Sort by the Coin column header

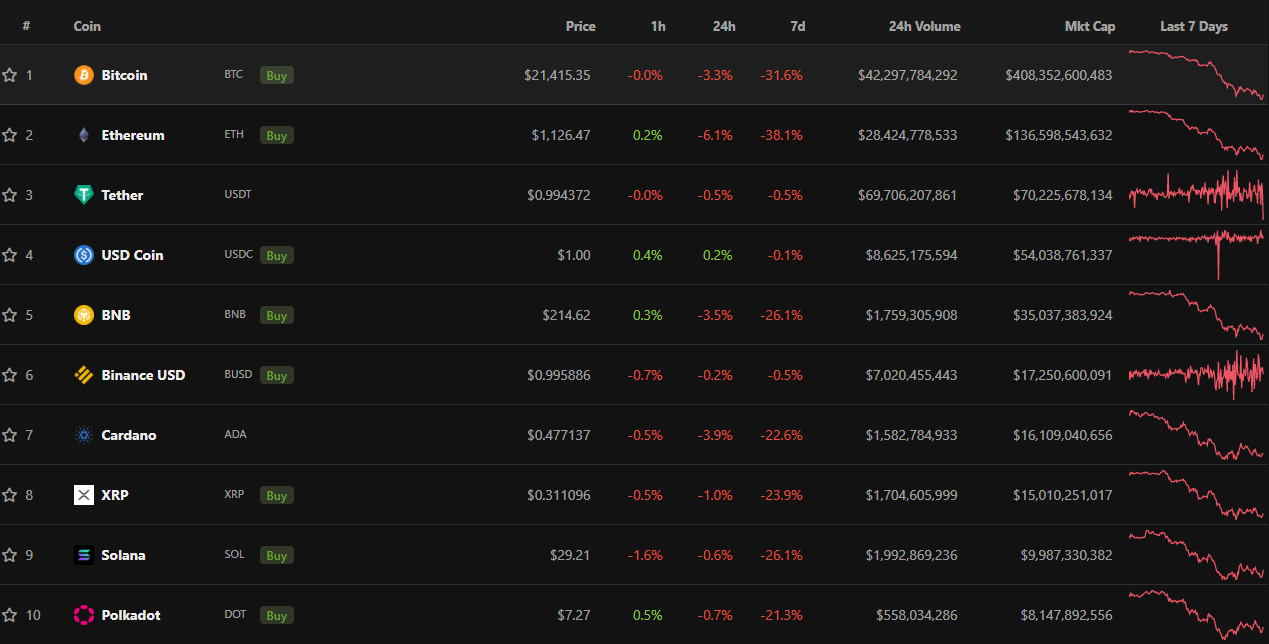[87, 26]
